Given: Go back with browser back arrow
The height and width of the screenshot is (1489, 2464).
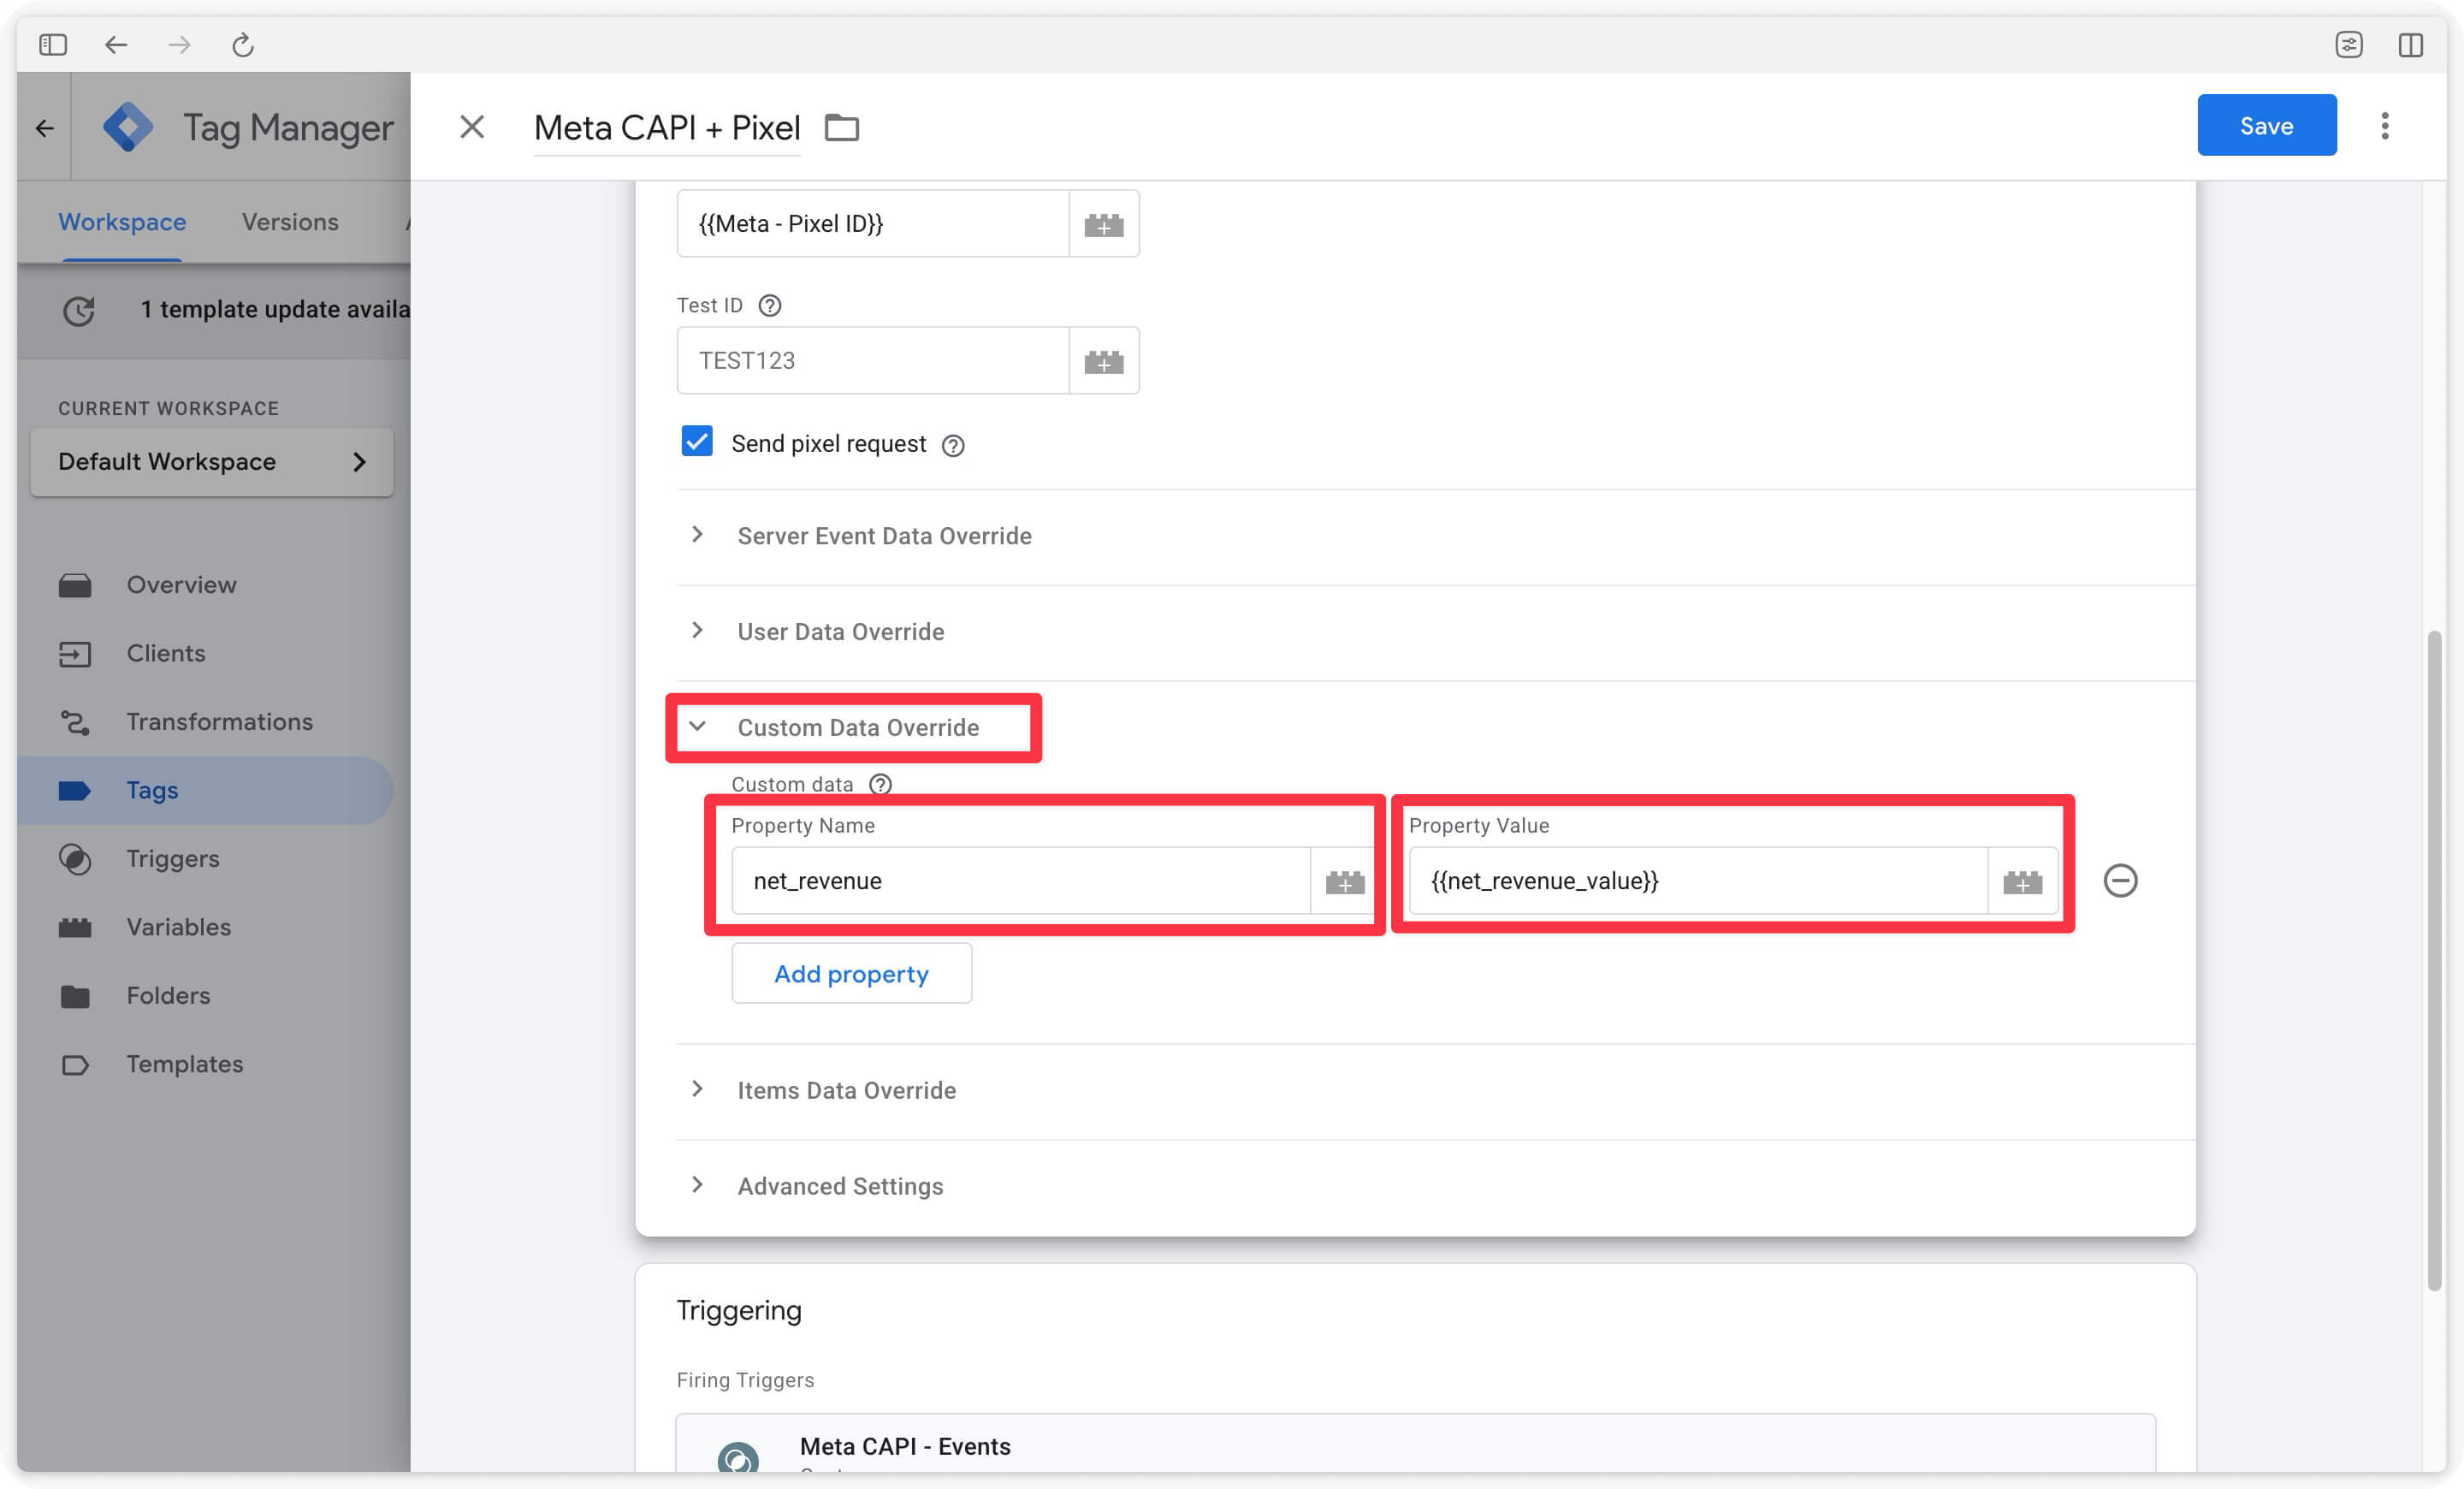Looking at the screenshot, I should click(116, 45).
